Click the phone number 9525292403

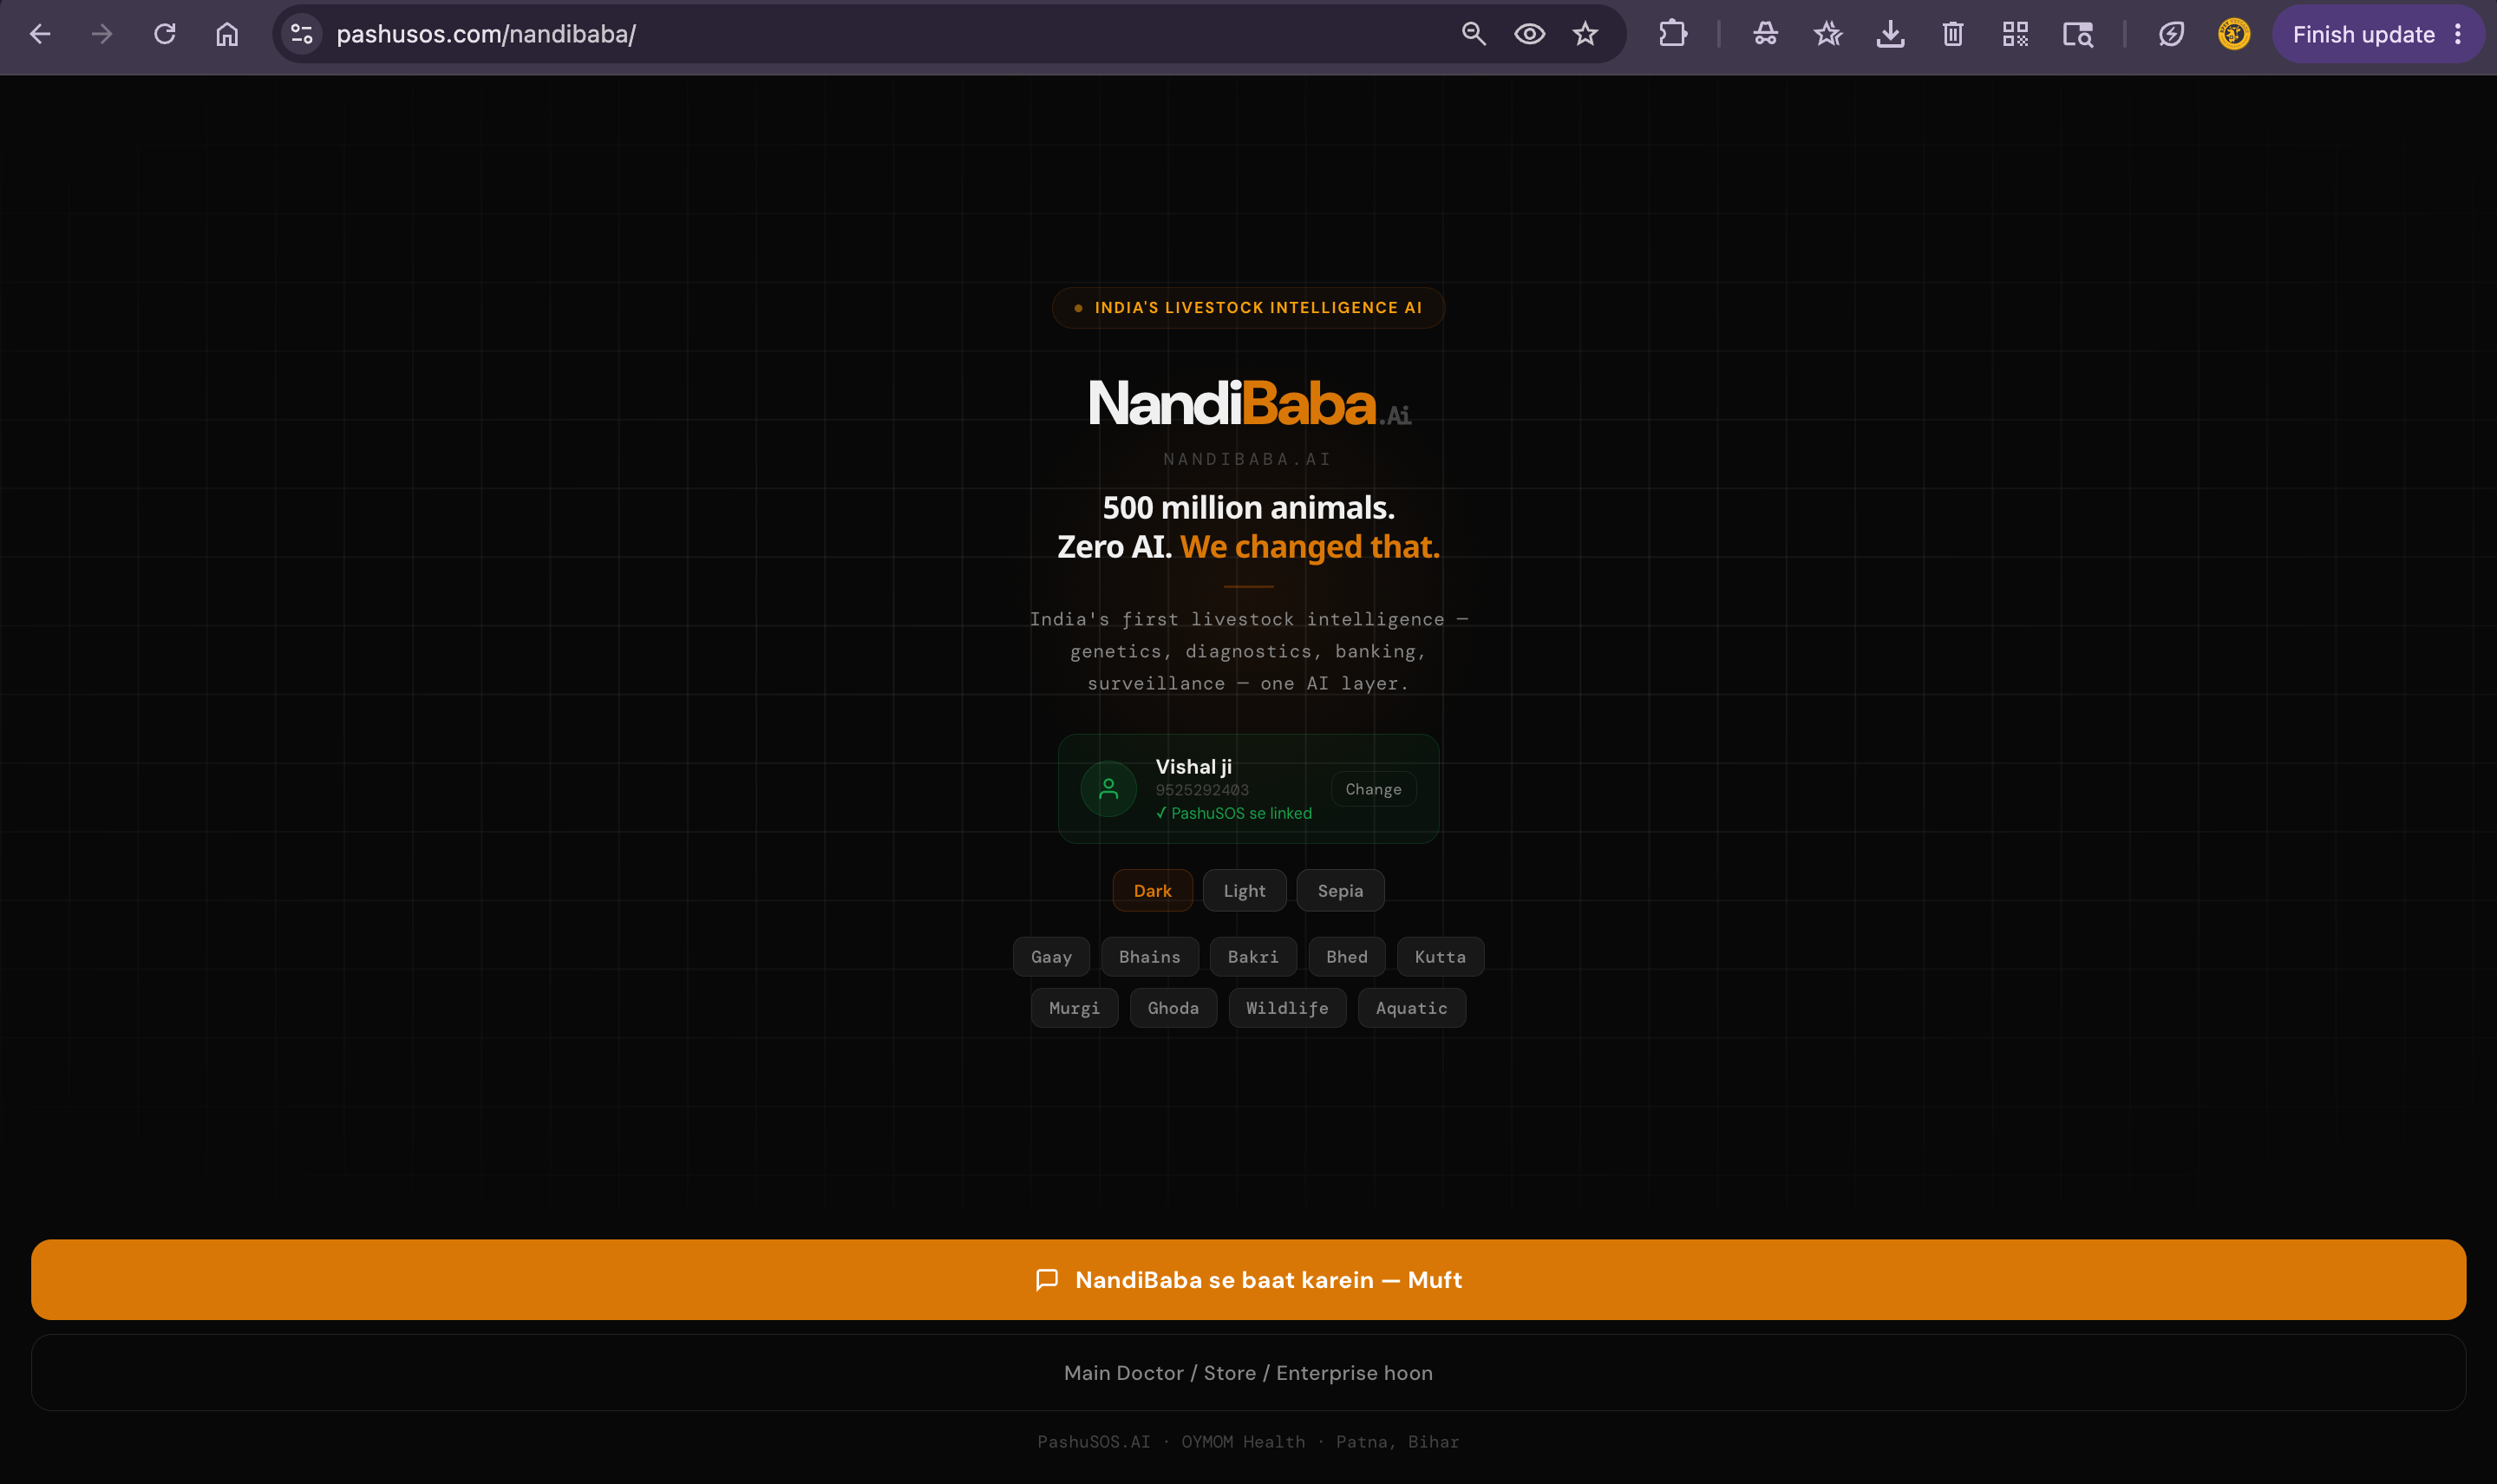click(x=1202, y=790)
